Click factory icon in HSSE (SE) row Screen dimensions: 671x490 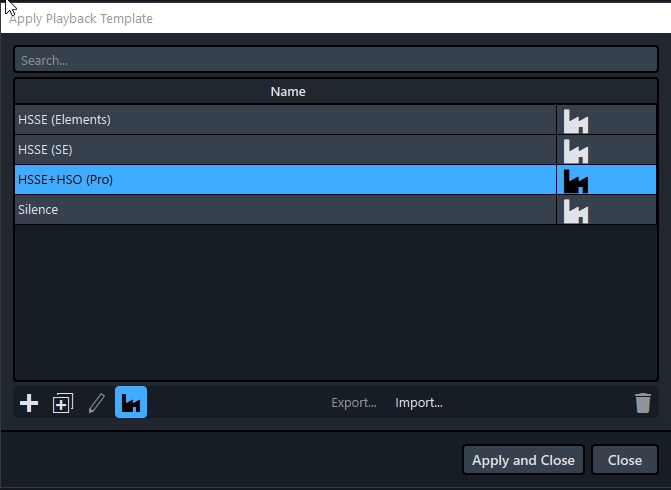coord(576,151)
